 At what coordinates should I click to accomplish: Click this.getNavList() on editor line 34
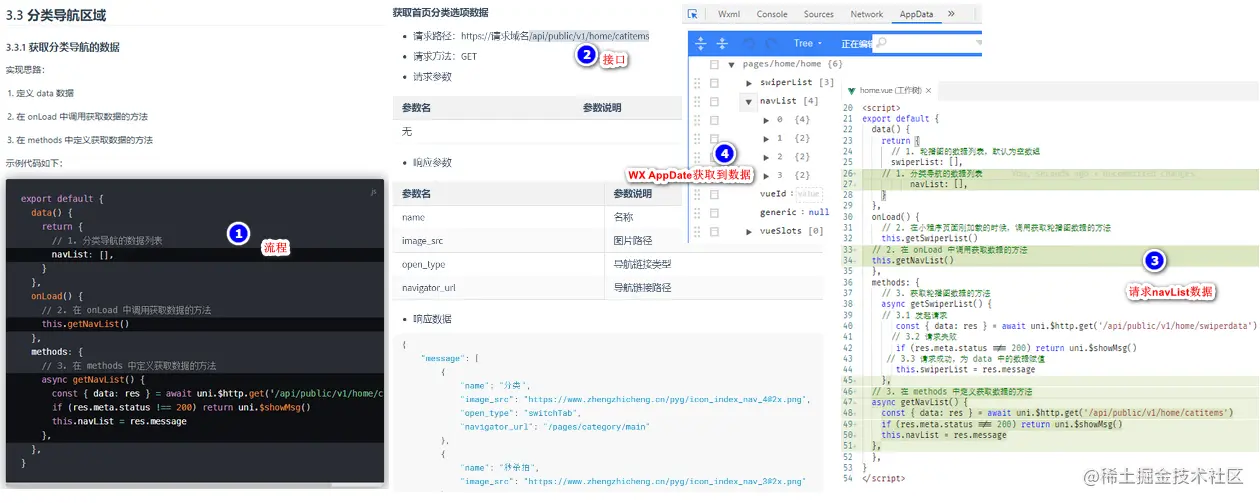(913, 259)
